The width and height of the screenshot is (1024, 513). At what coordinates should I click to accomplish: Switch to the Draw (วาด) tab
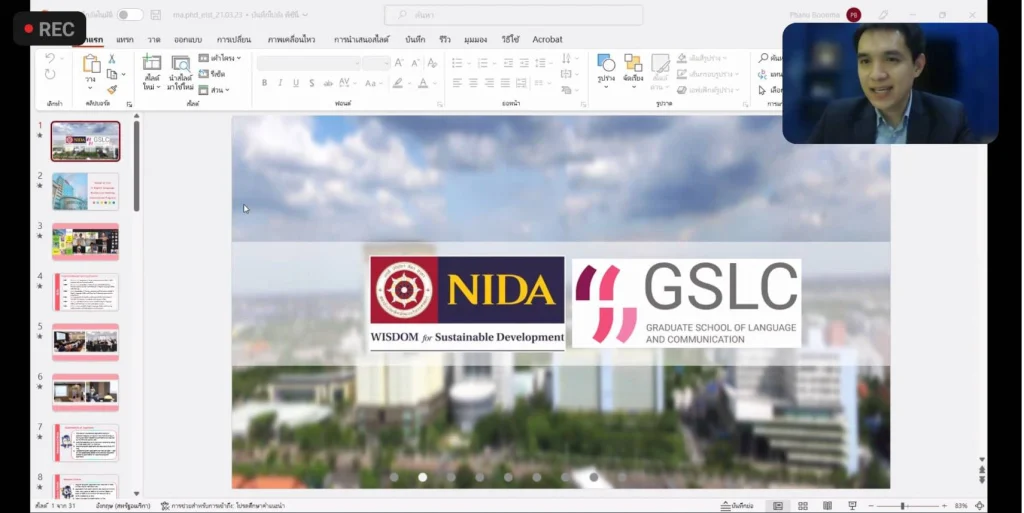(x=154, y=40)
